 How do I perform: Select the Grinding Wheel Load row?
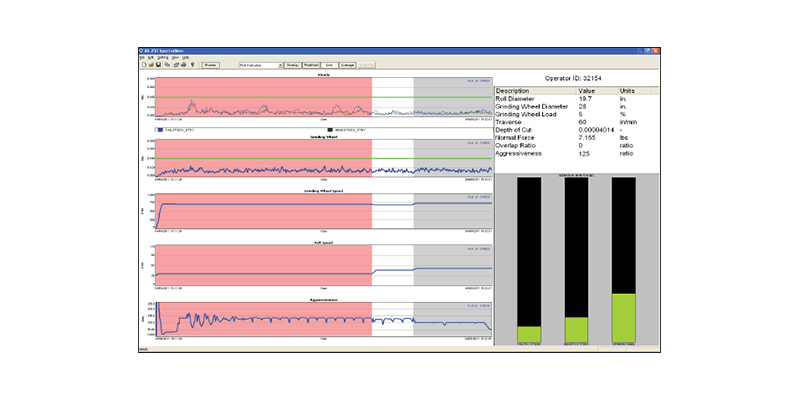577,114
